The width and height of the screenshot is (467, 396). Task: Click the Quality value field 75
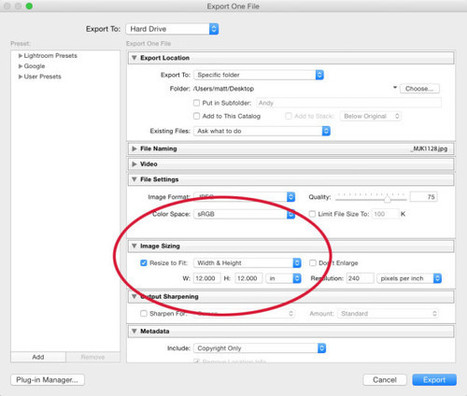[x=424, y=197]
